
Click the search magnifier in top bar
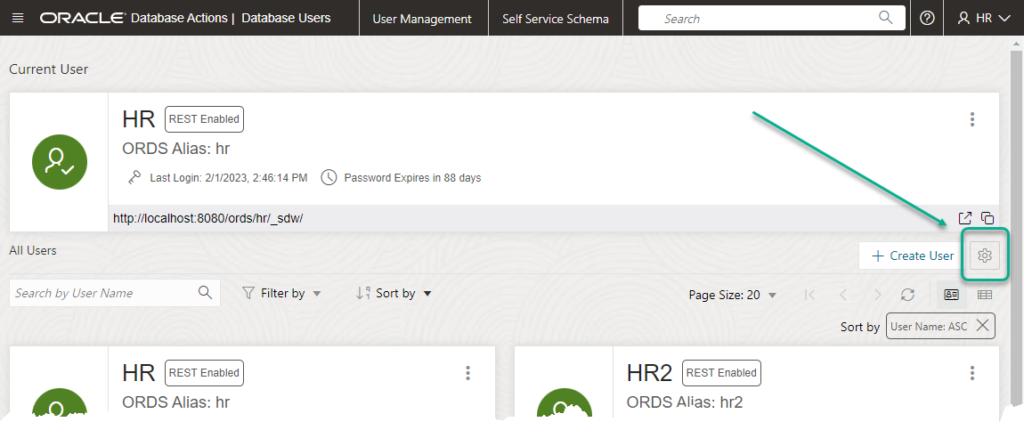click(x=885, y=18)
